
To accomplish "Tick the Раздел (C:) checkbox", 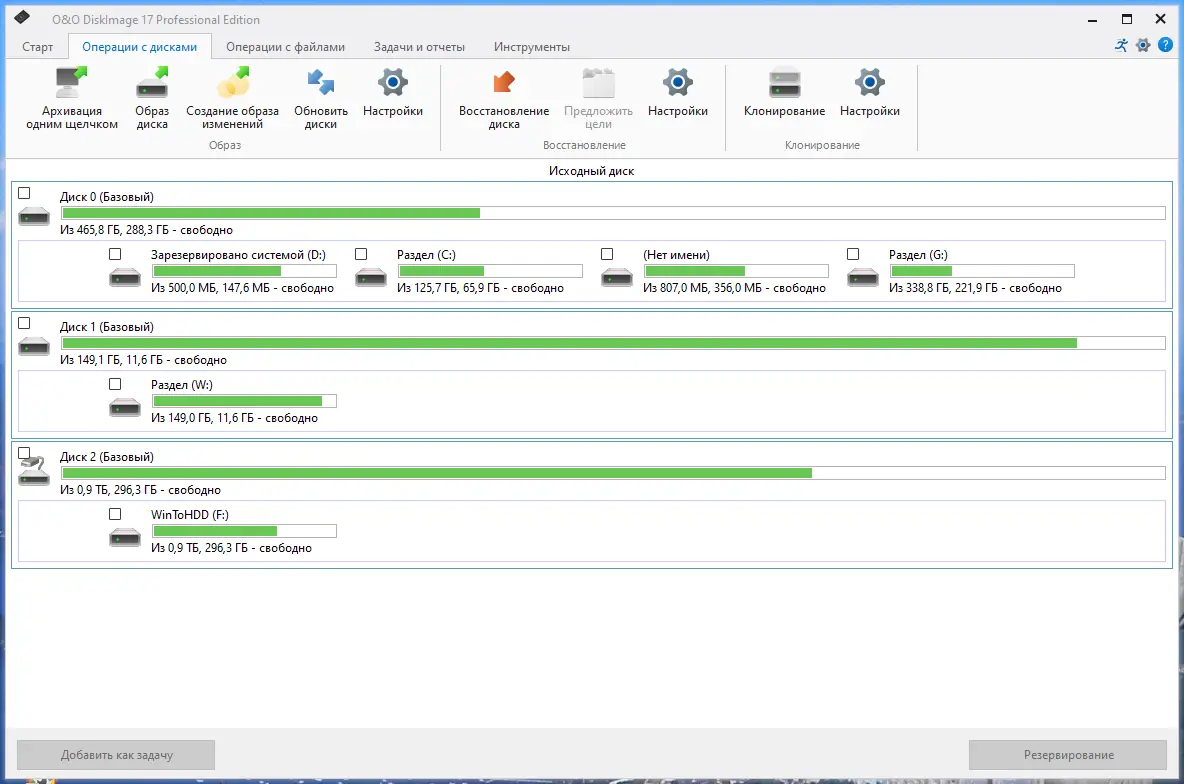I will click(361, 255).
